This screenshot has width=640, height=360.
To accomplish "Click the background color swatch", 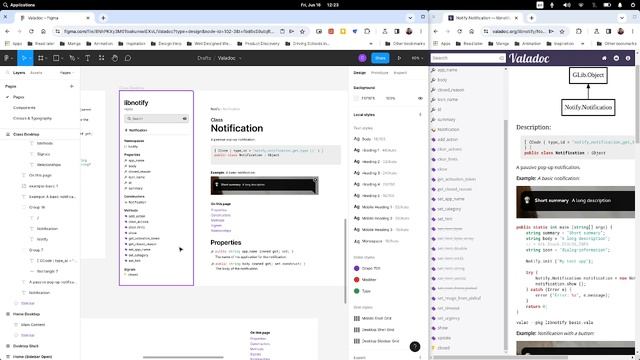I will pos(356,98).
